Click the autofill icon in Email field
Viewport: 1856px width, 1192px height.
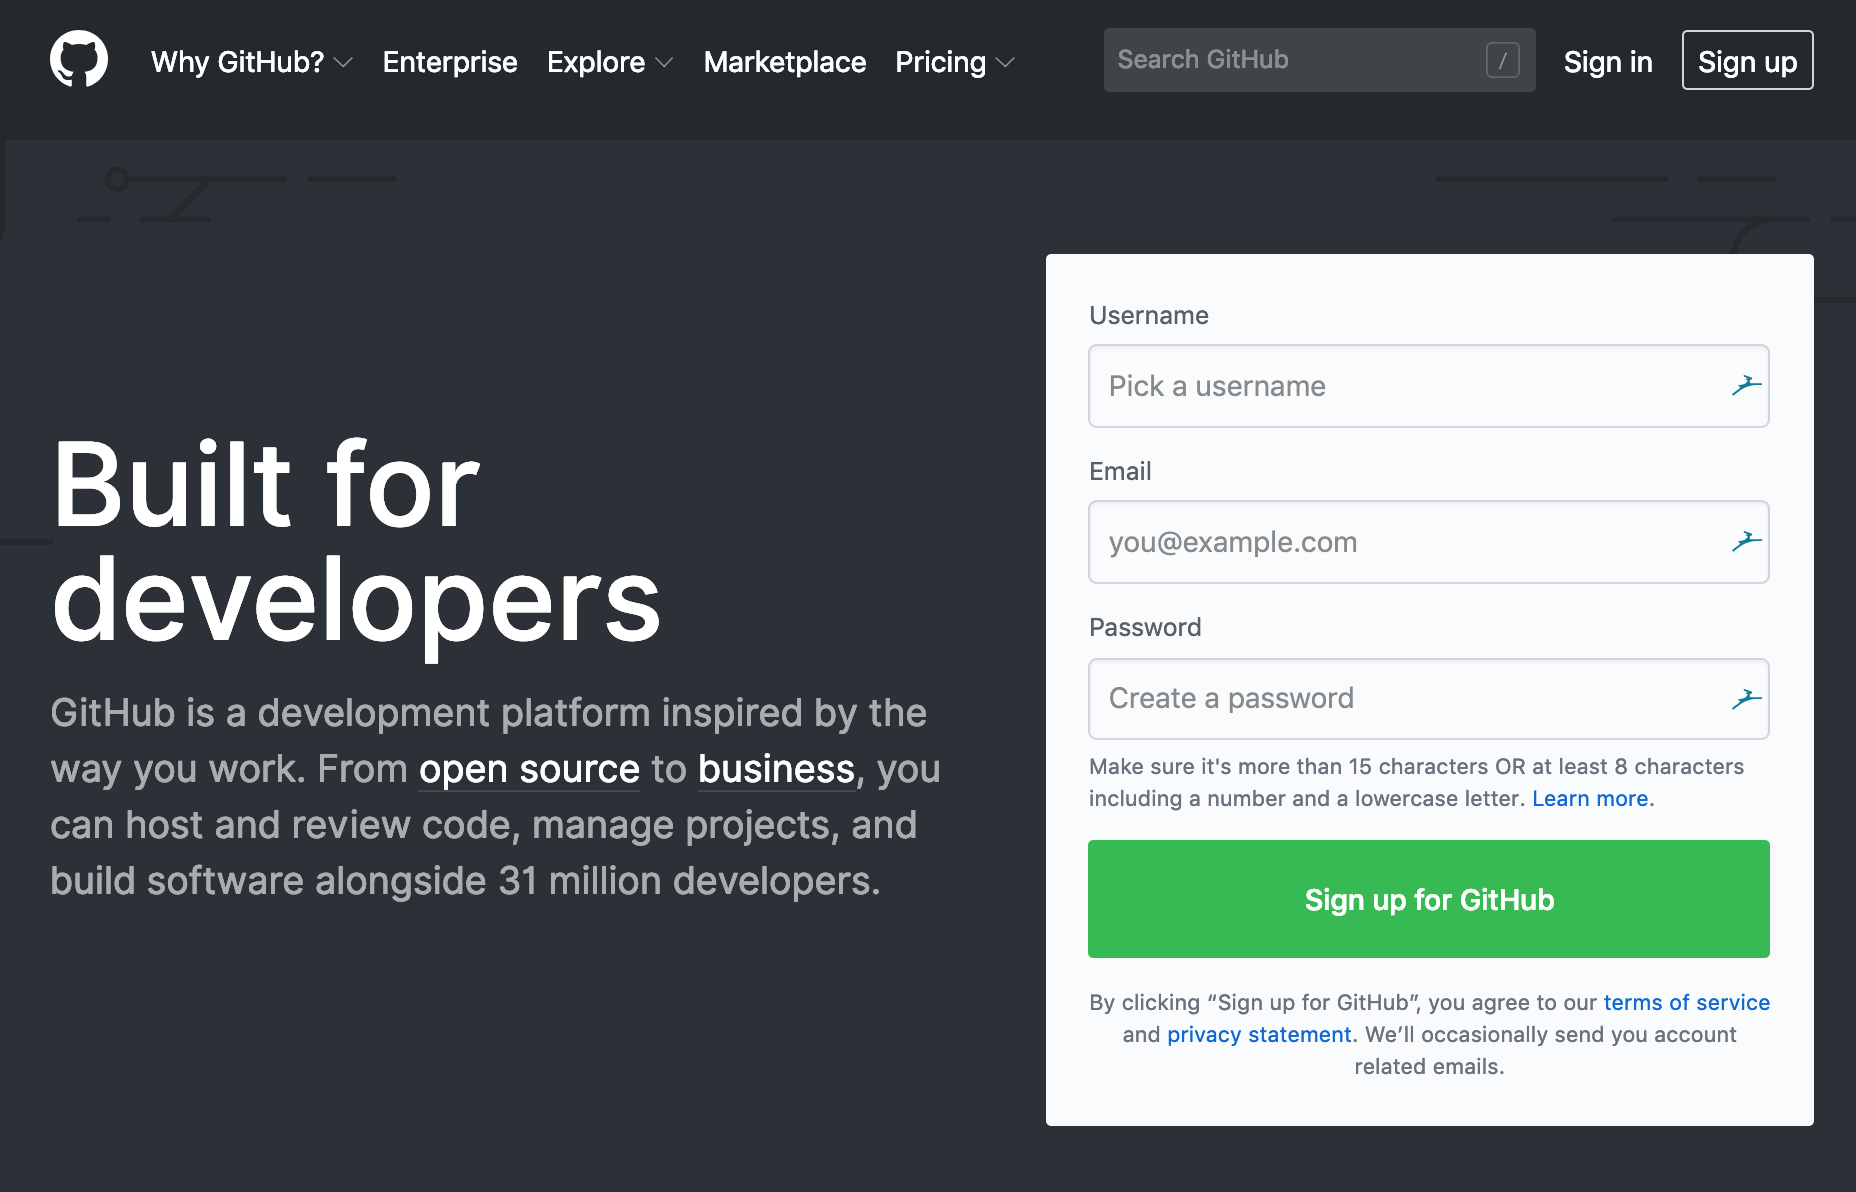coord(1746,542)
